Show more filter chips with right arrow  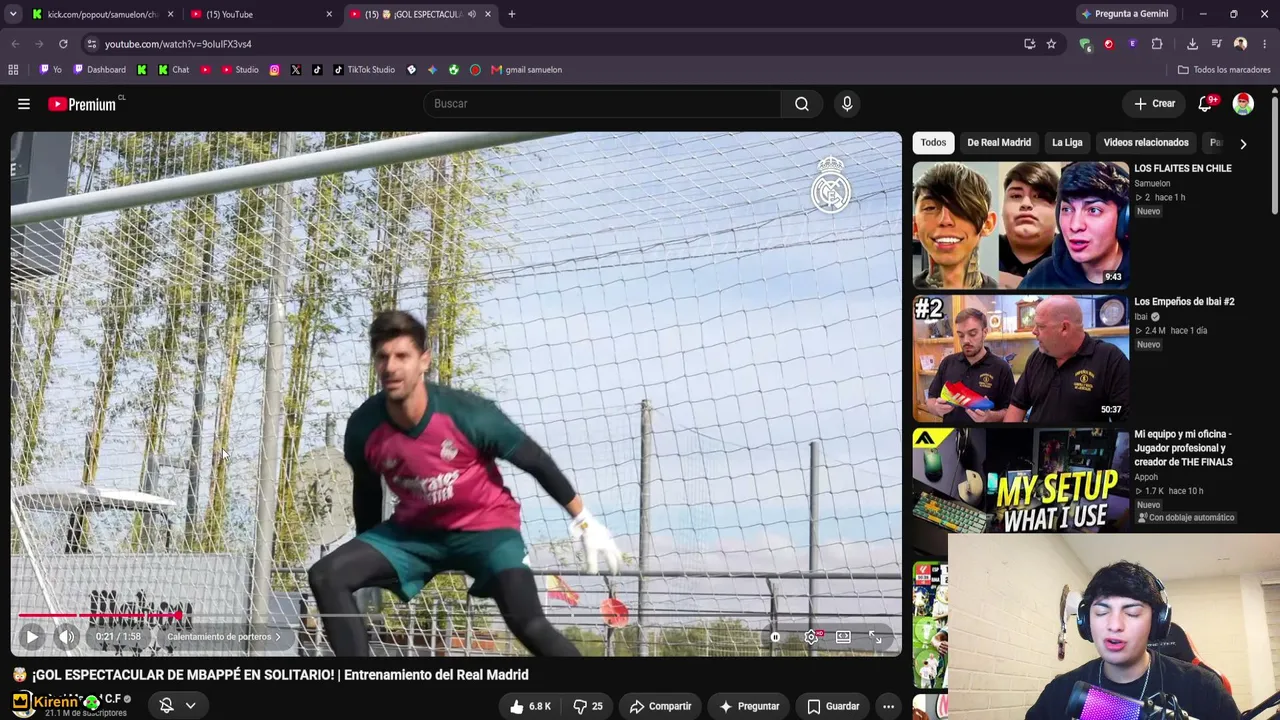pyautogui.click(x=1243, y=143)
